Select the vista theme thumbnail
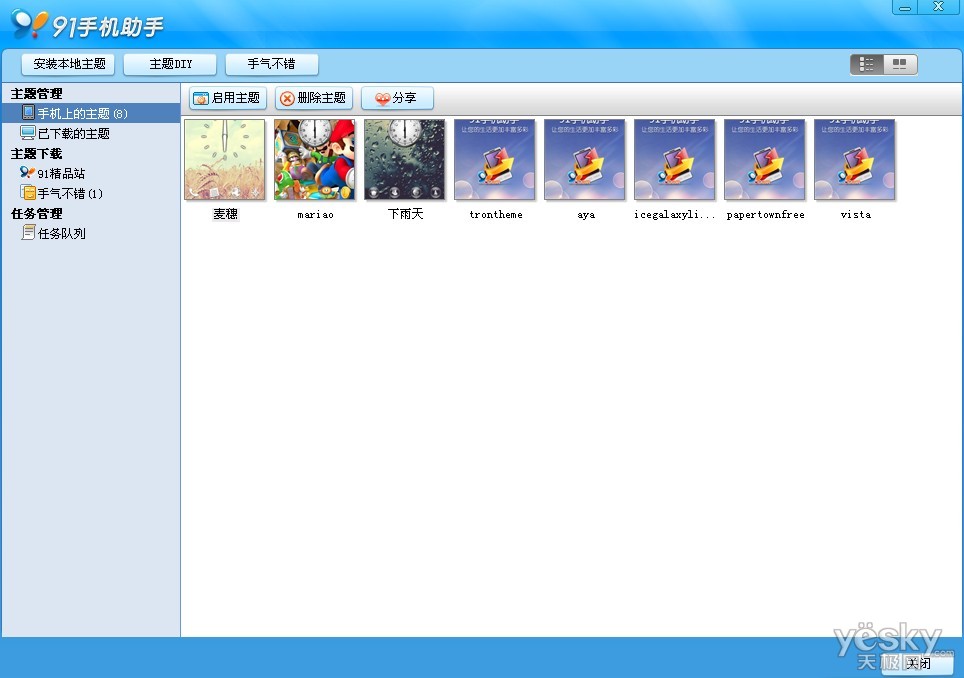 pyautogui.click(x=855, y=160)
